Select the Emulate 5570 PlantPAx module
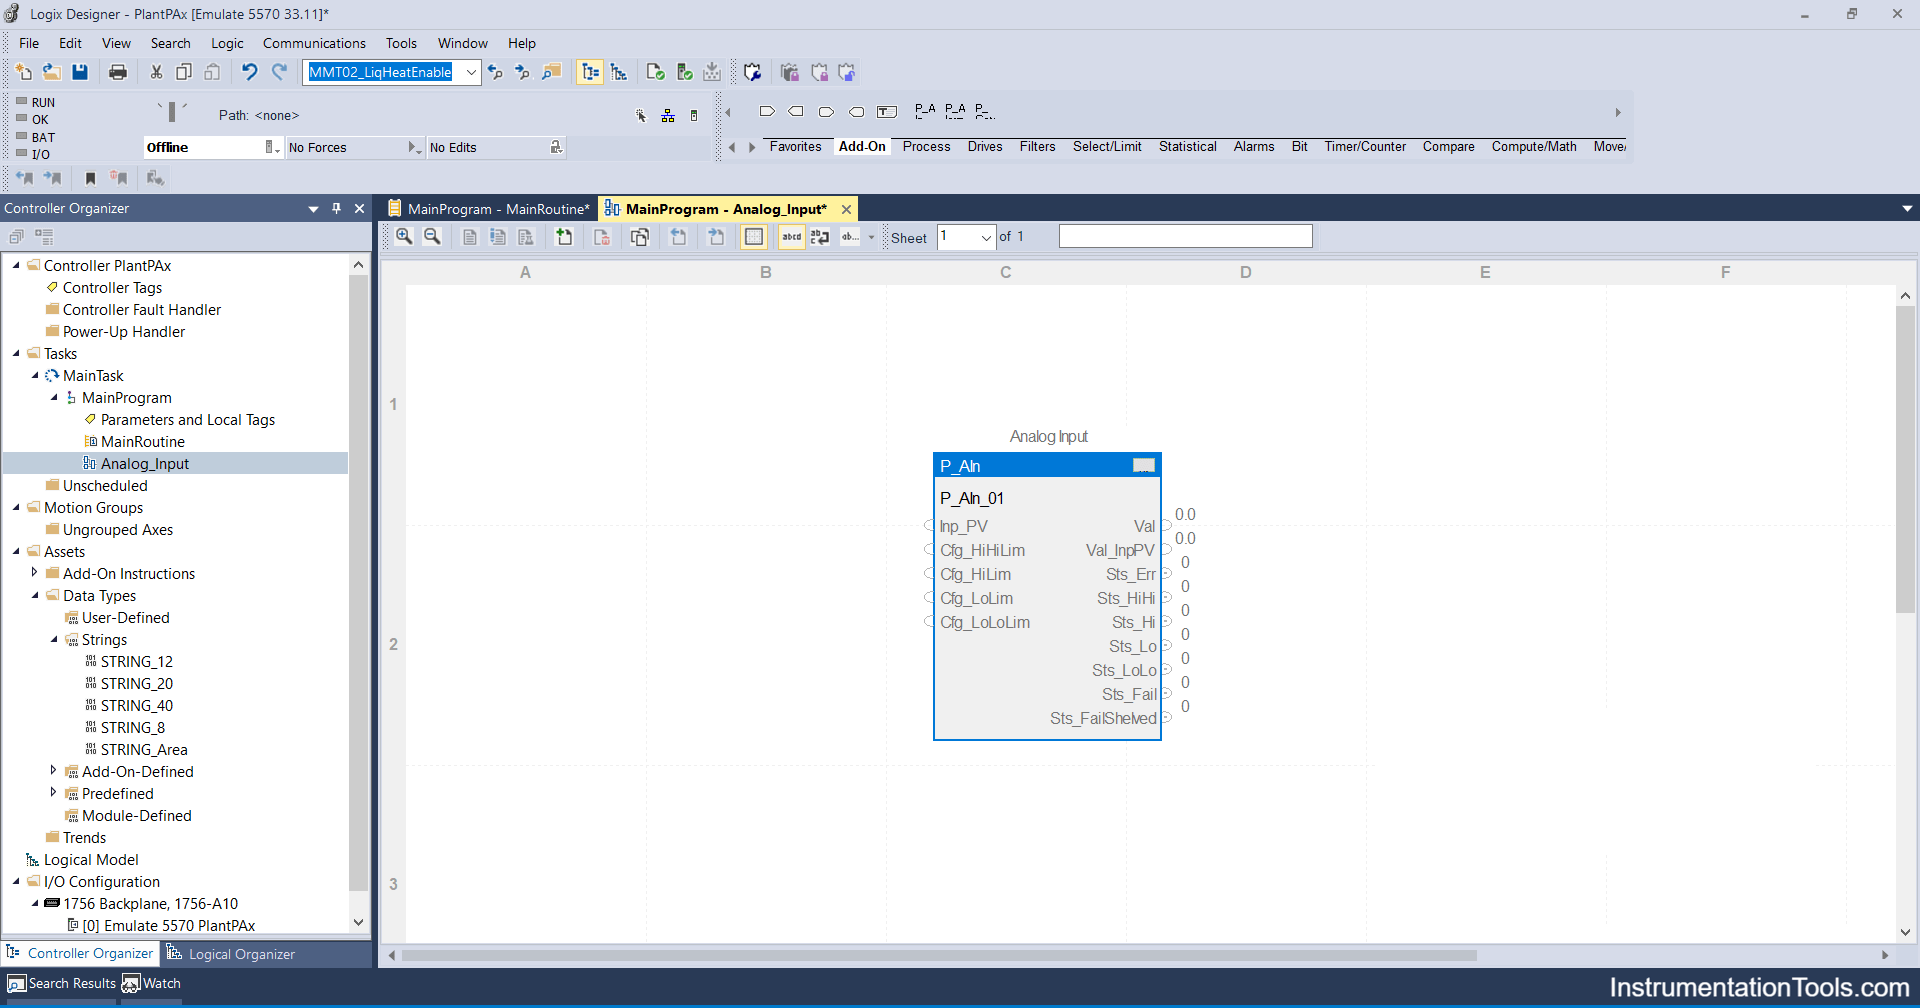The image size is (1920, 1008). 169,925
